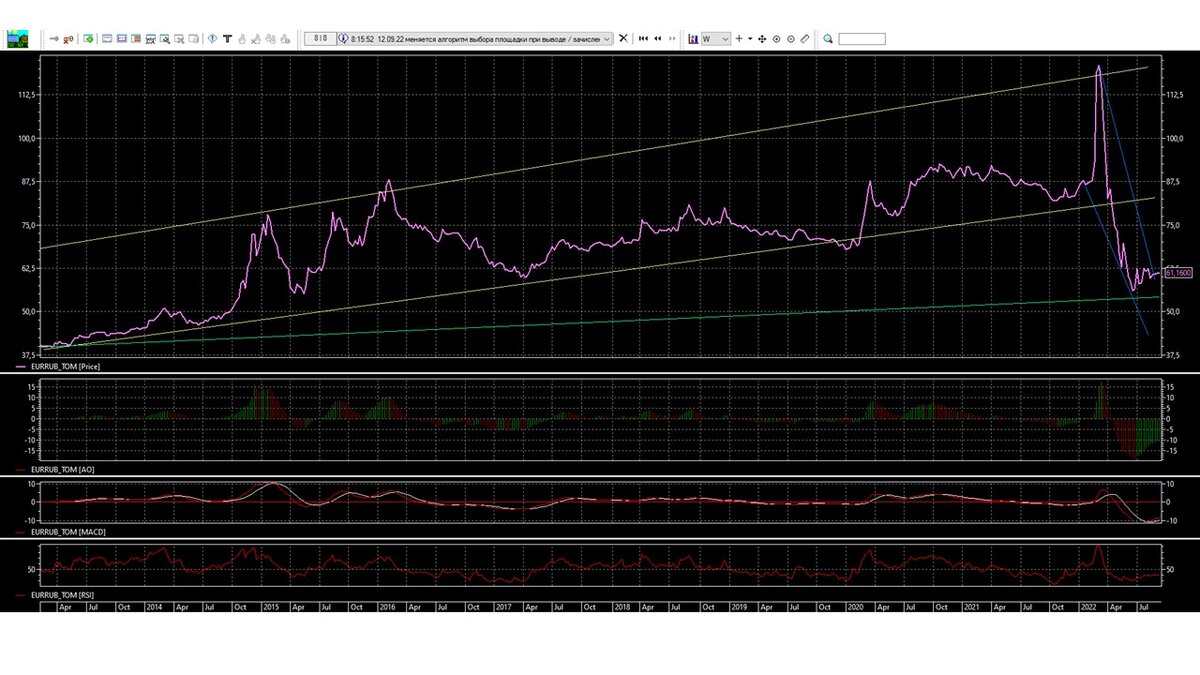Click the red X key disconnect icon
1200x675 pixels.
tap(68, 39)
